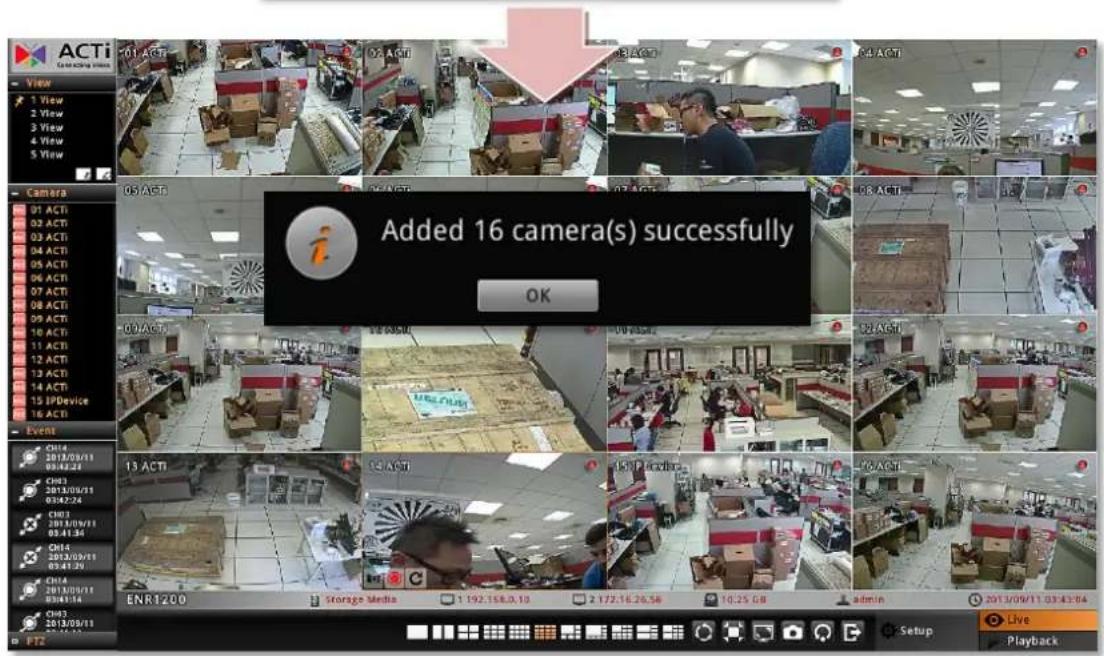Image resolution: width=1104 pixels, height=656 pixels.
Task: Click the Storage Media status icon
Action: (315, 600)
